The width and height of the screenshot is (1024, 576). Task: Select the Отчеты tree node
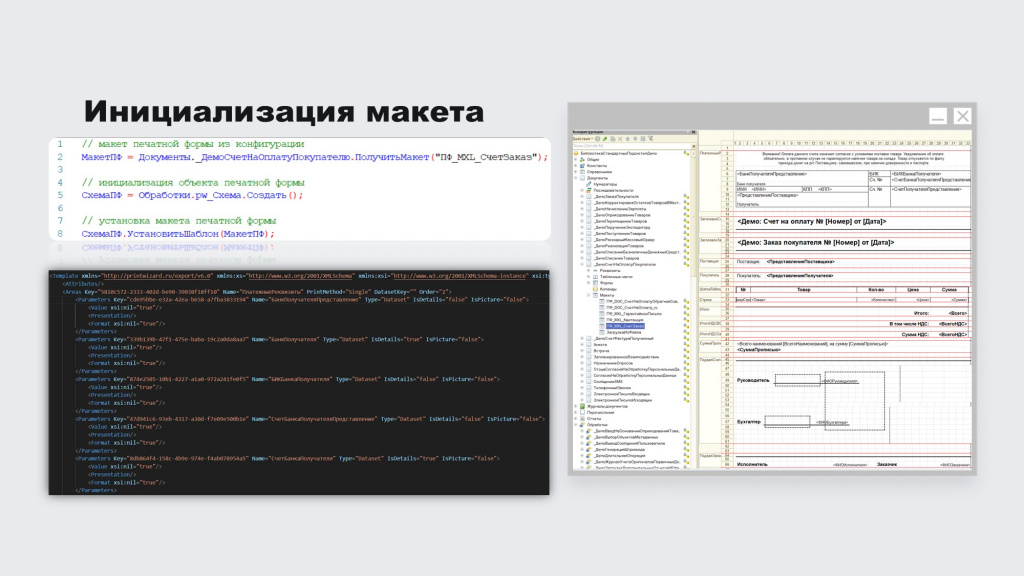pos(594,419)
